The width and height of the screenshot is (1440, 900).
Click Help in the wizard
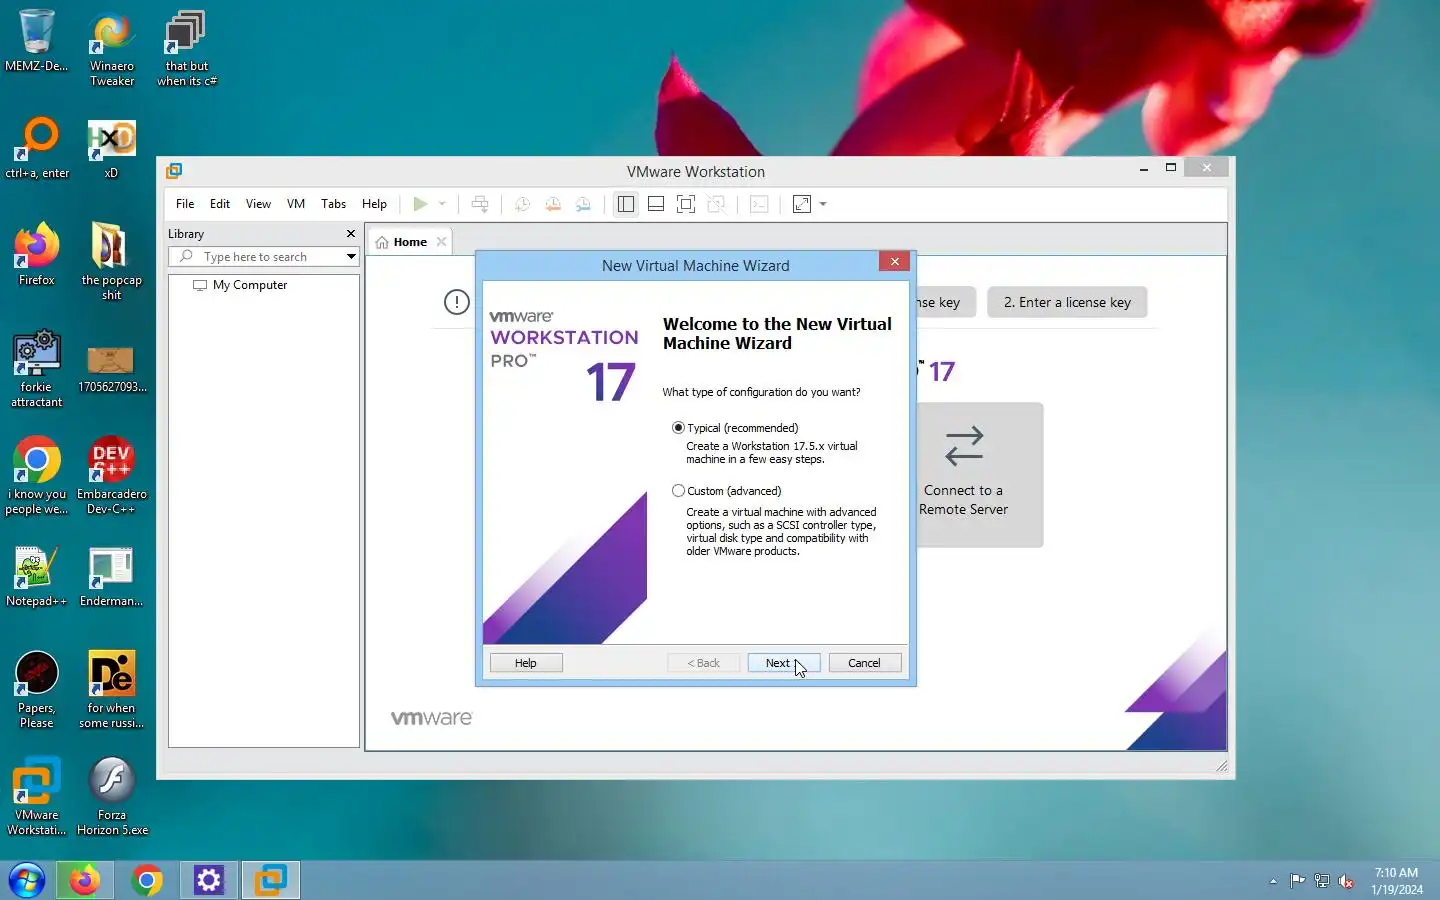[526, 663]
